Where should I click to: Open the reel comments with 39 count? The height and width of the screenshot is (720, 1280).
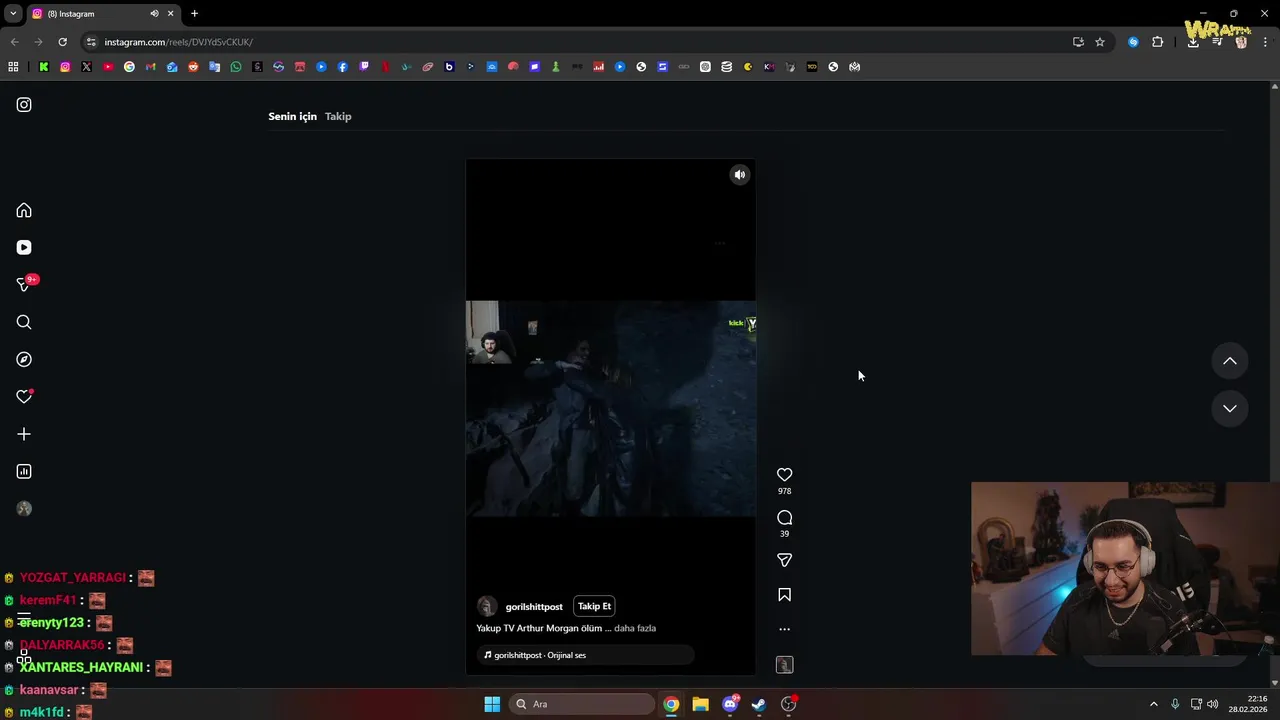click(784, 518)
